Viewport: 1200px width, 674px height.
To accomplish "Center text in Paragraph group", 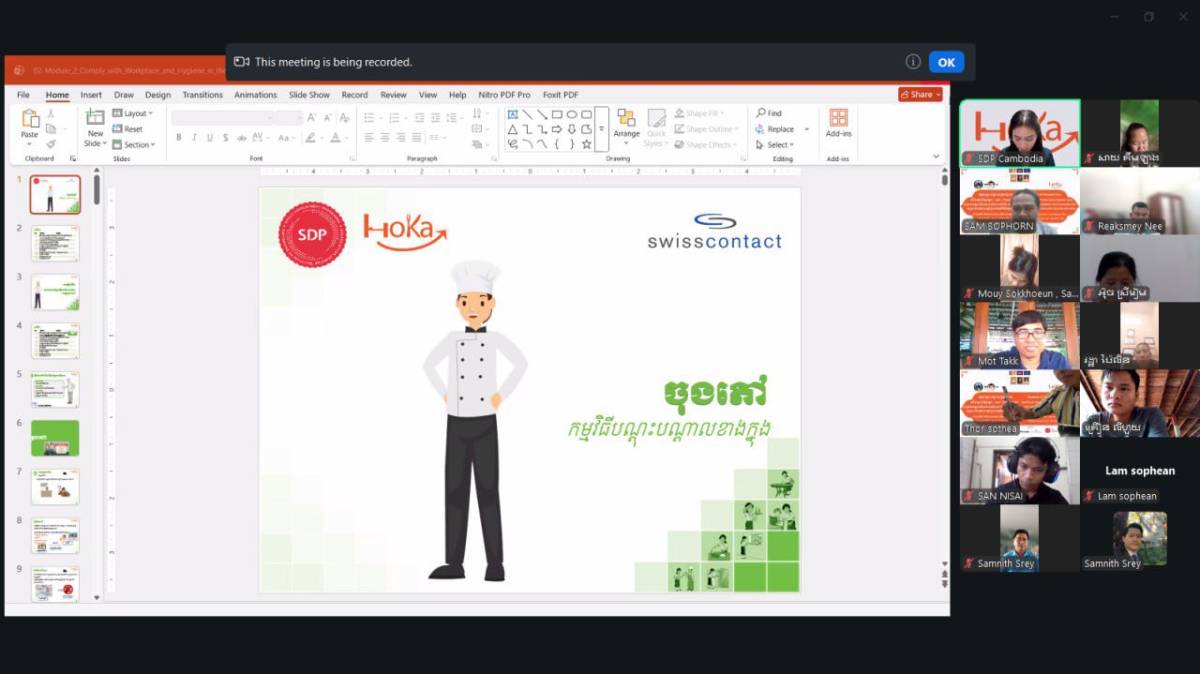I will click(x=384, y=137).
